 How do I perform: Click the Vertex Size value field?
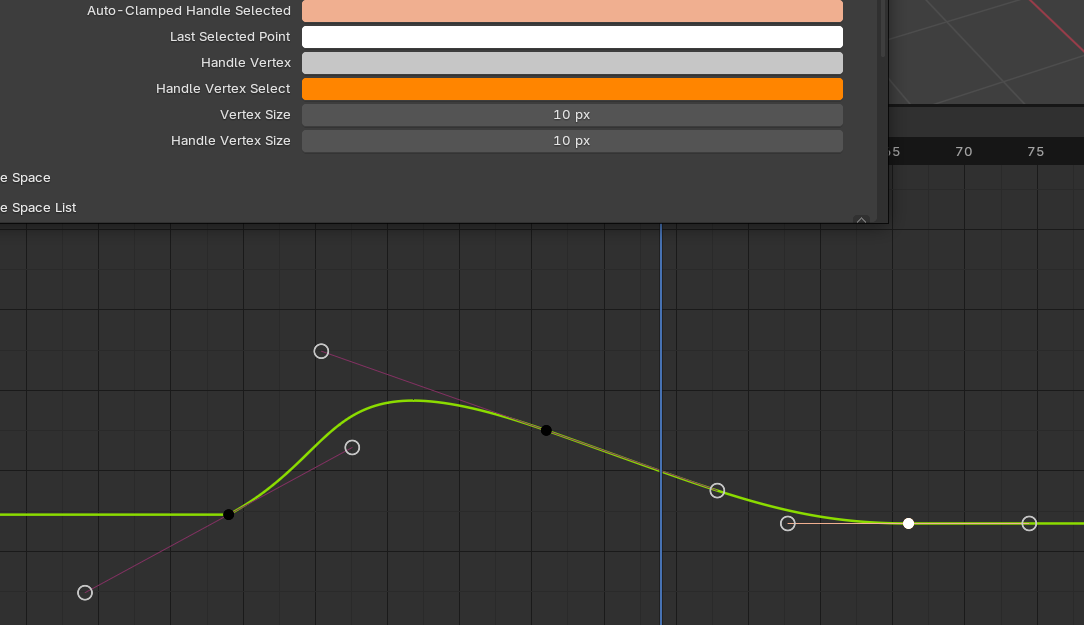tap(572, 115)
